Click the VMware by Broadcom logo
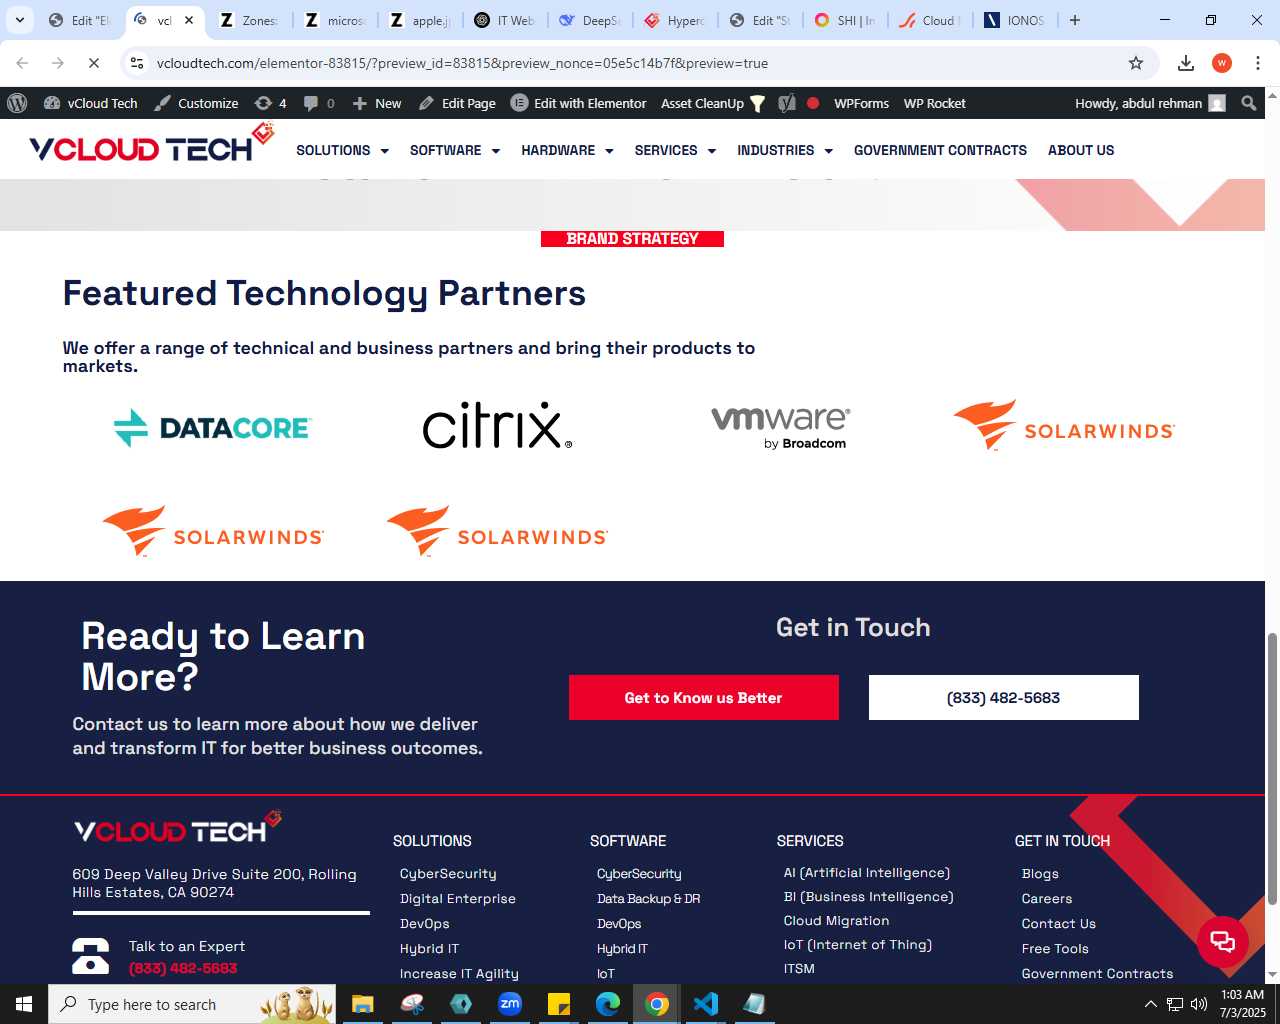The width and height of the screenshot is (1280, 1024). 781,427
